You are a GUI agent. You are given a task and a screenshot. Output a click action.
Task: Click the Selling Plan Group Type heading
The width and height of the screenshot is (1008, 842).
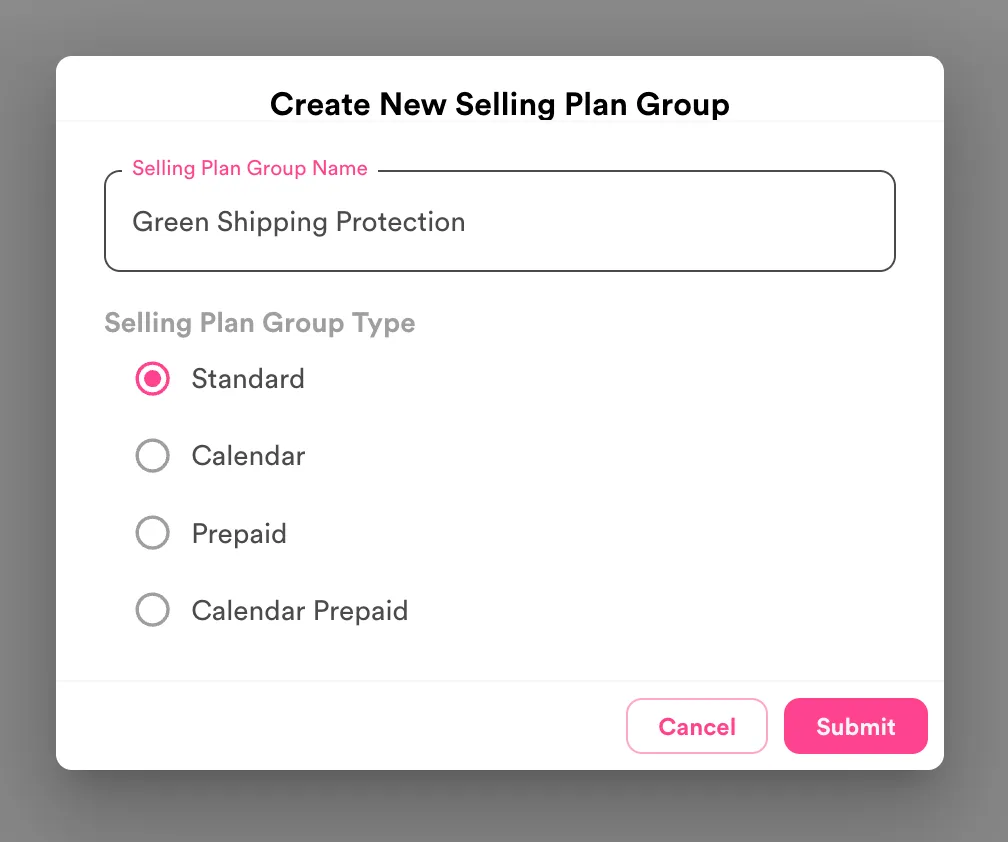pyautogui.click(x=260, y=323)
